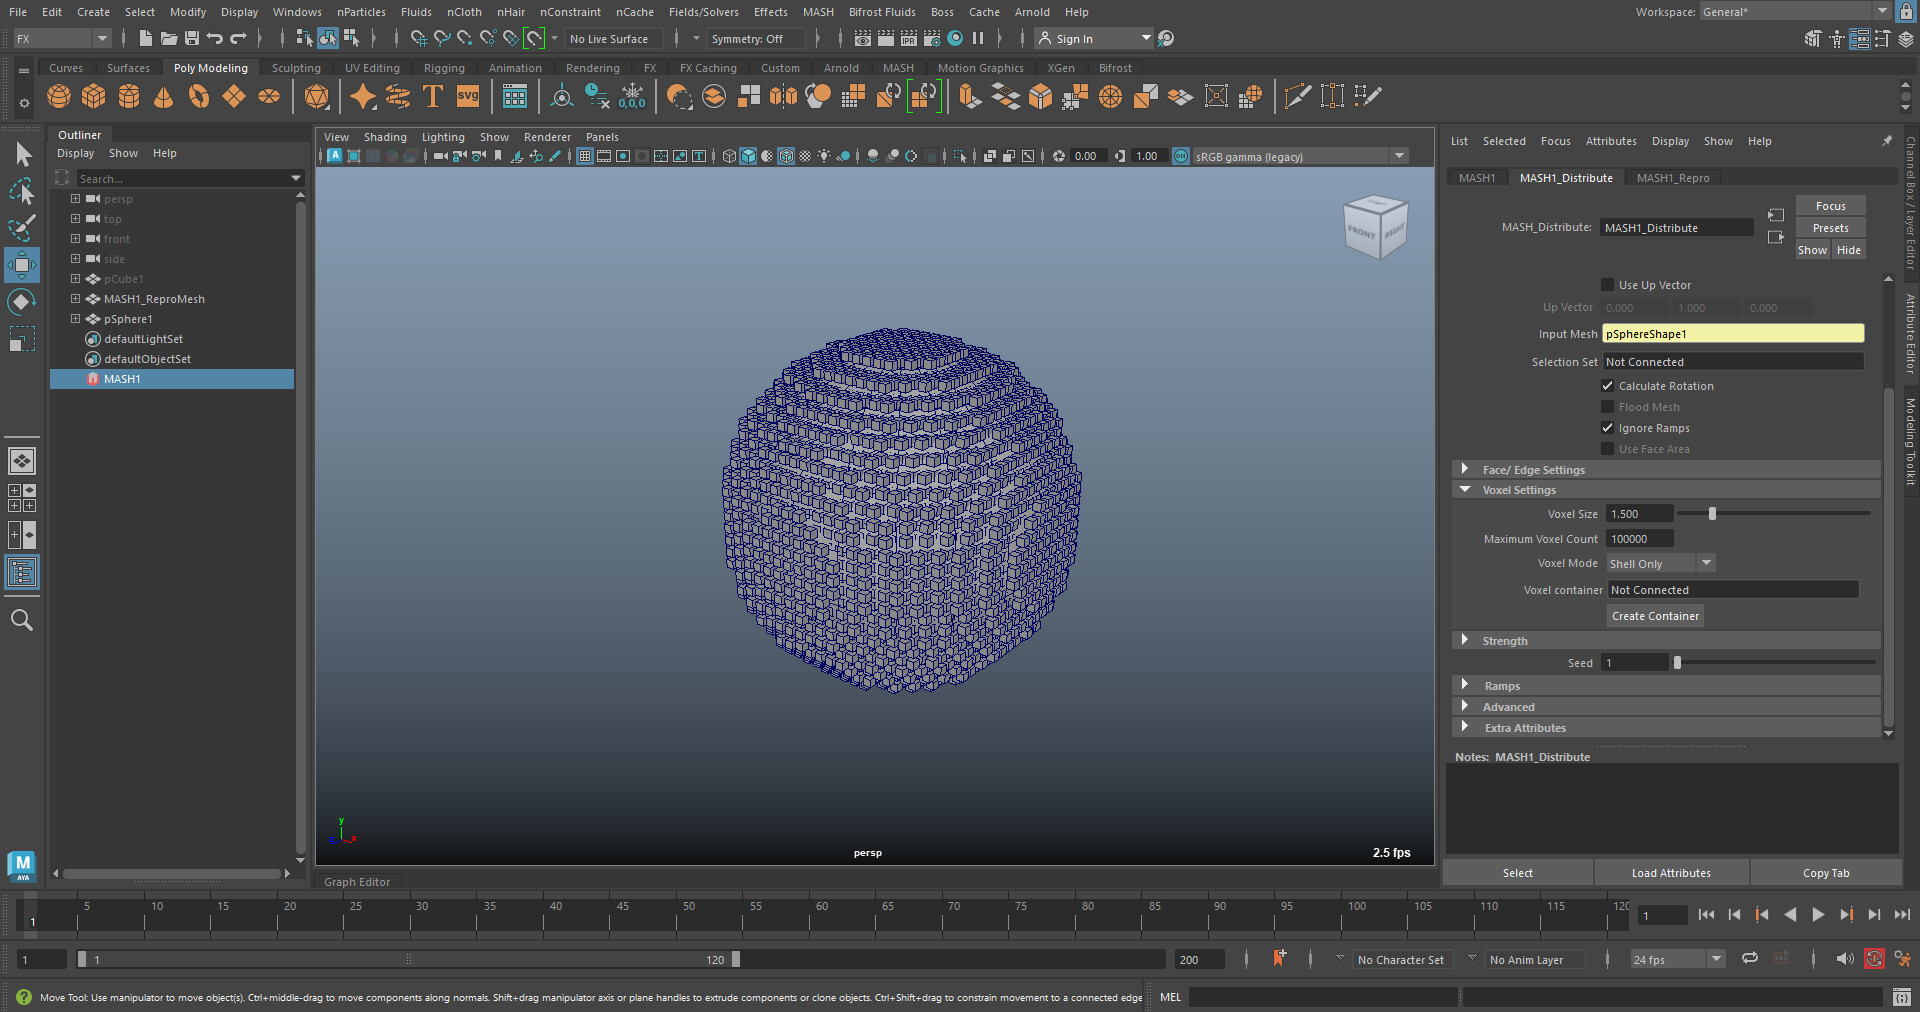This screenshot has width=1920, height=1012.
Task: Disable the Calculate Rotation checkbox
Action: pyautogui.click(x=1607, y=386)
